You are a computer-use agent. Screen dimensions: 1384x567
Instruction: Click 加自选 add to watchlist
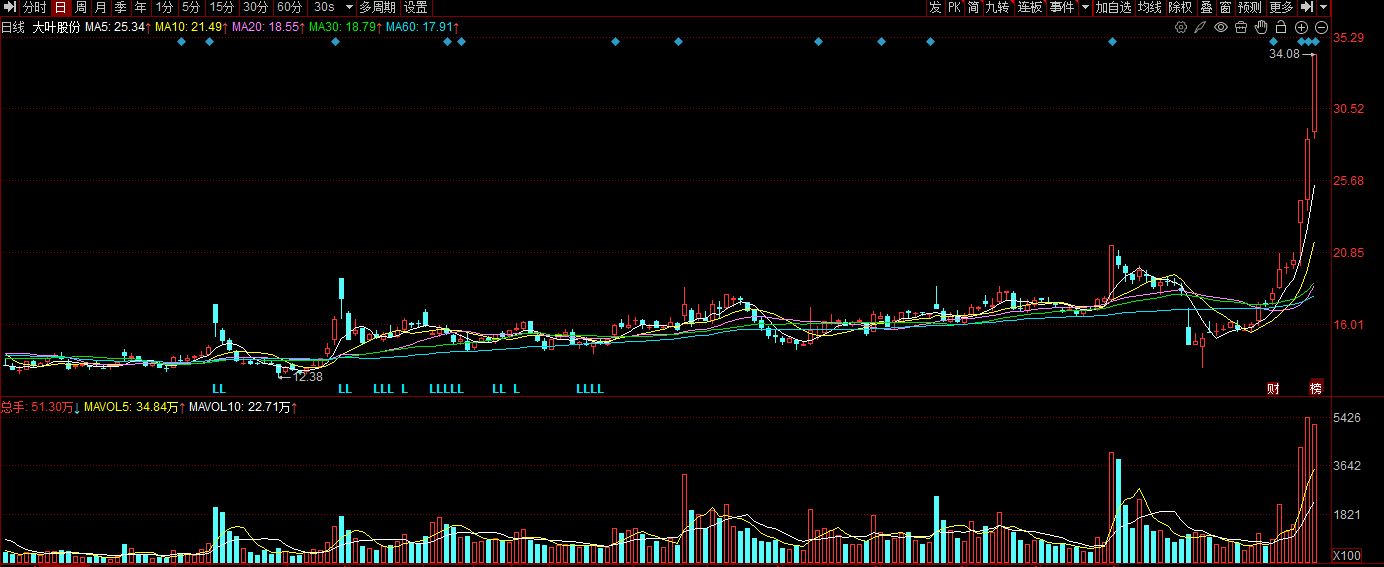1113,7
